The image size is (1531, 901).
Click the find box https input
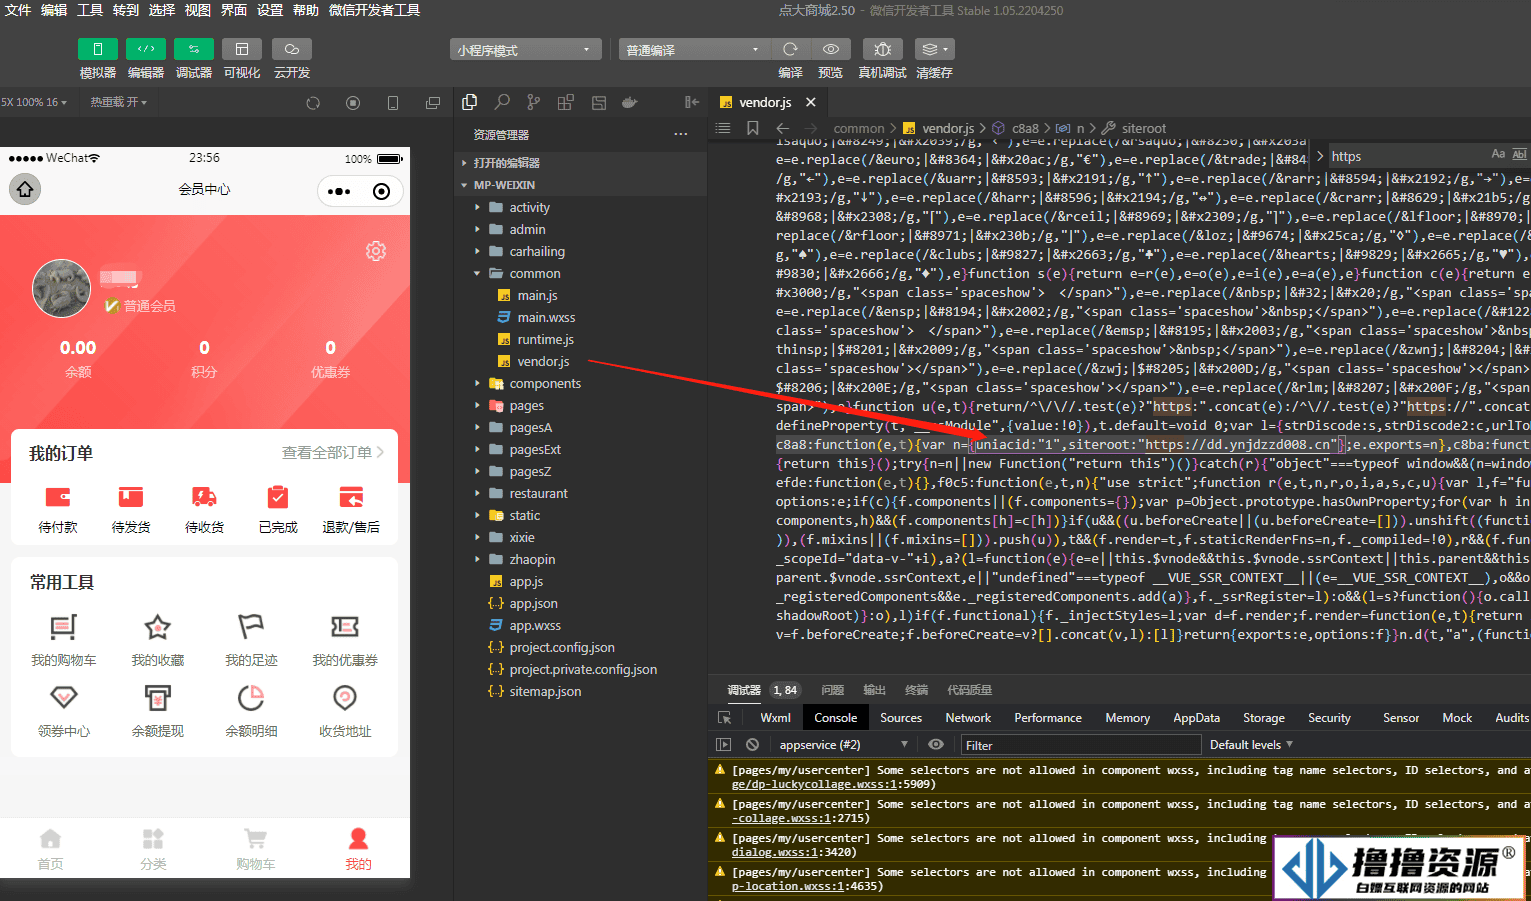[x=1405, y=156]
